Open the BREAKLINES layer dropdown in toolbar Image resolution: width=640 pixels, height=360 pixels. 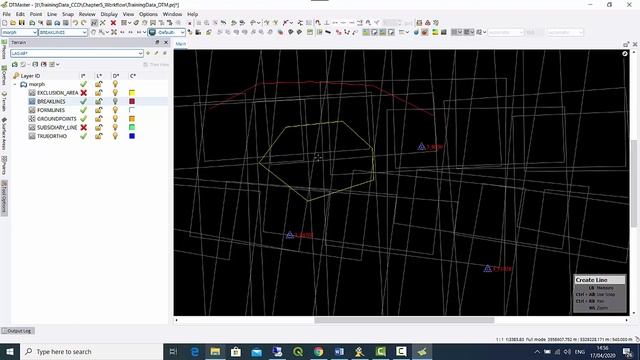pos(84,32)
